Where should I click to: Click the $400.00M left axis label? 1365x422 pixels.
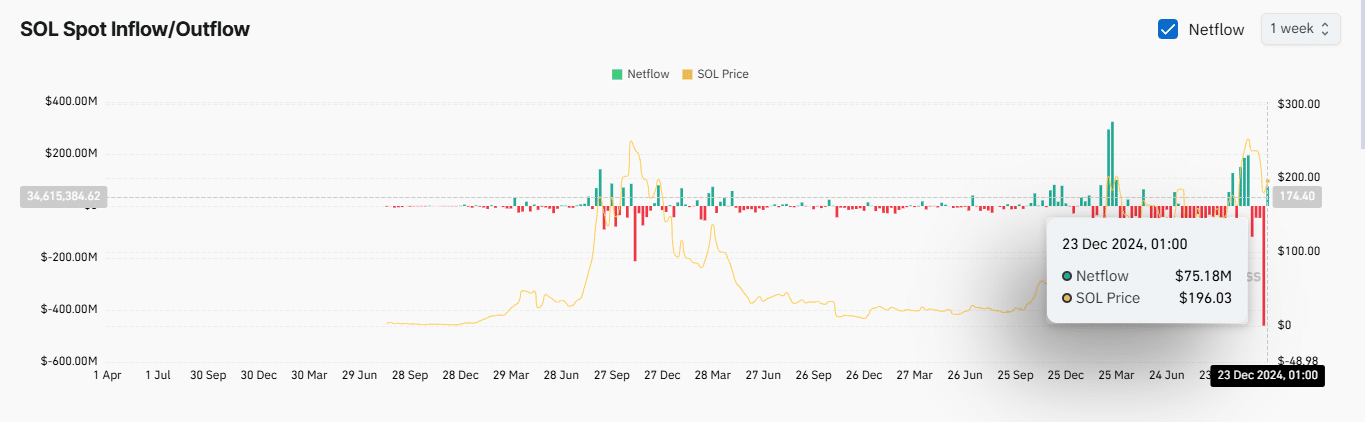pos(70,102)
